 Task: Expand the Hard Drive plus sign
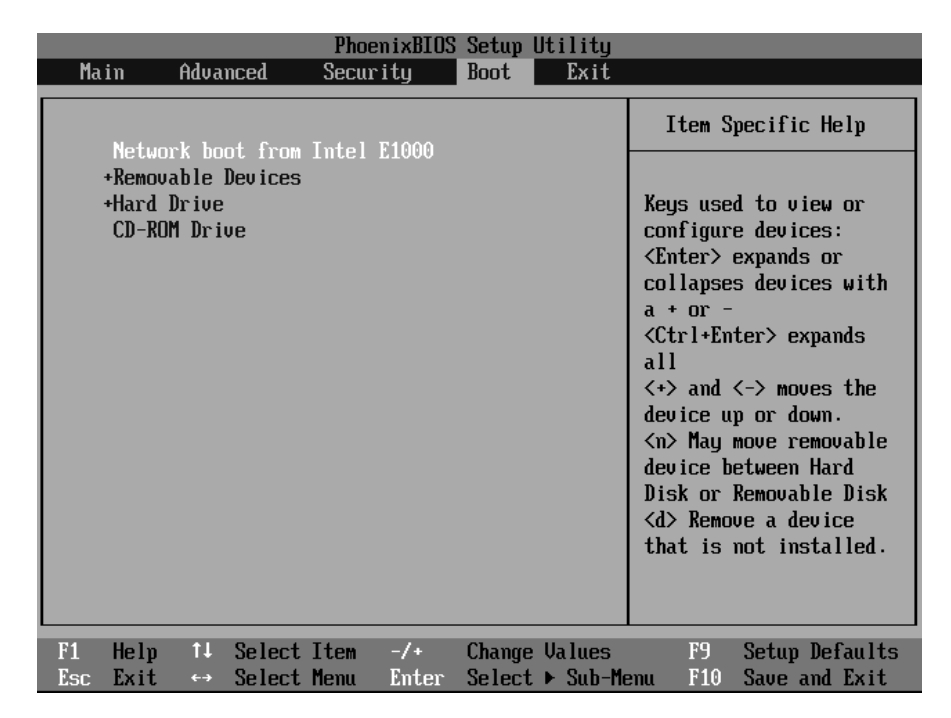108,205
